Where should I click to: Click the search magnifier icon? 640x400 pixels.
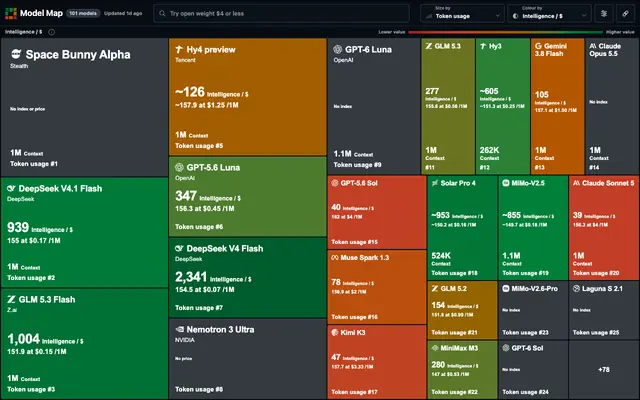pos(162,13)
